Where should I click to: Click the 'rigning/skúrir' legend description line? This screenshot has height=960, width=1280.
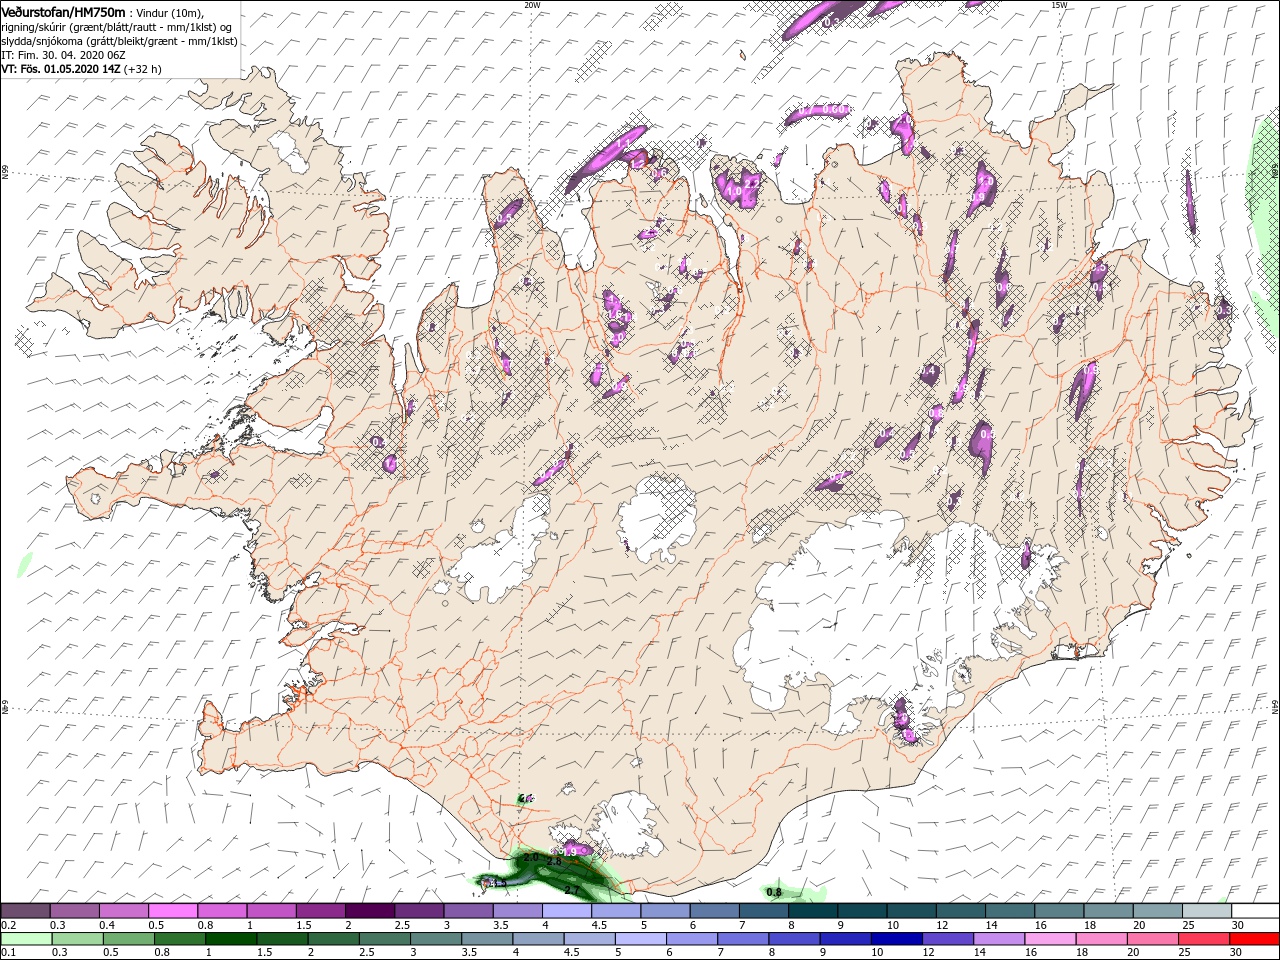tap(115, 26)
